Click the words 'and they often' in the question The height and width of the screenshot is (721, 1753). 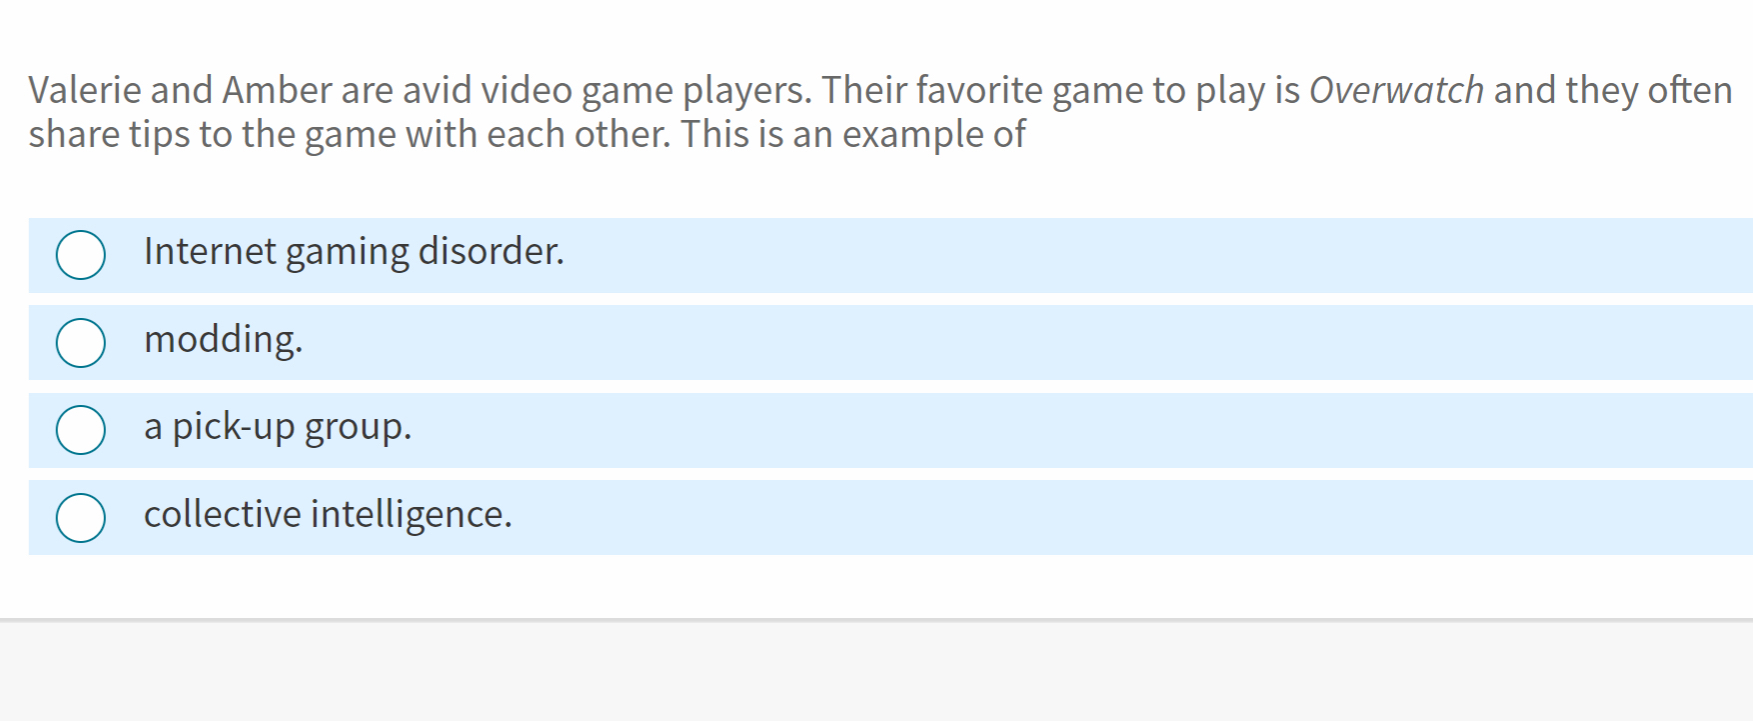click(x=1612, y=91)
